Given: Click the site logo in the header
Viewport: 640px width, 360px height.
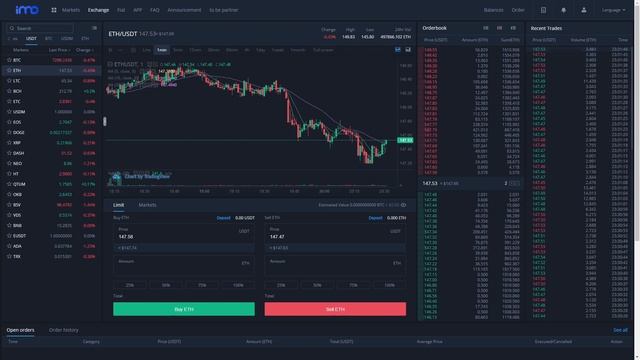Looking at the screenshot, I should click(27, 10).
